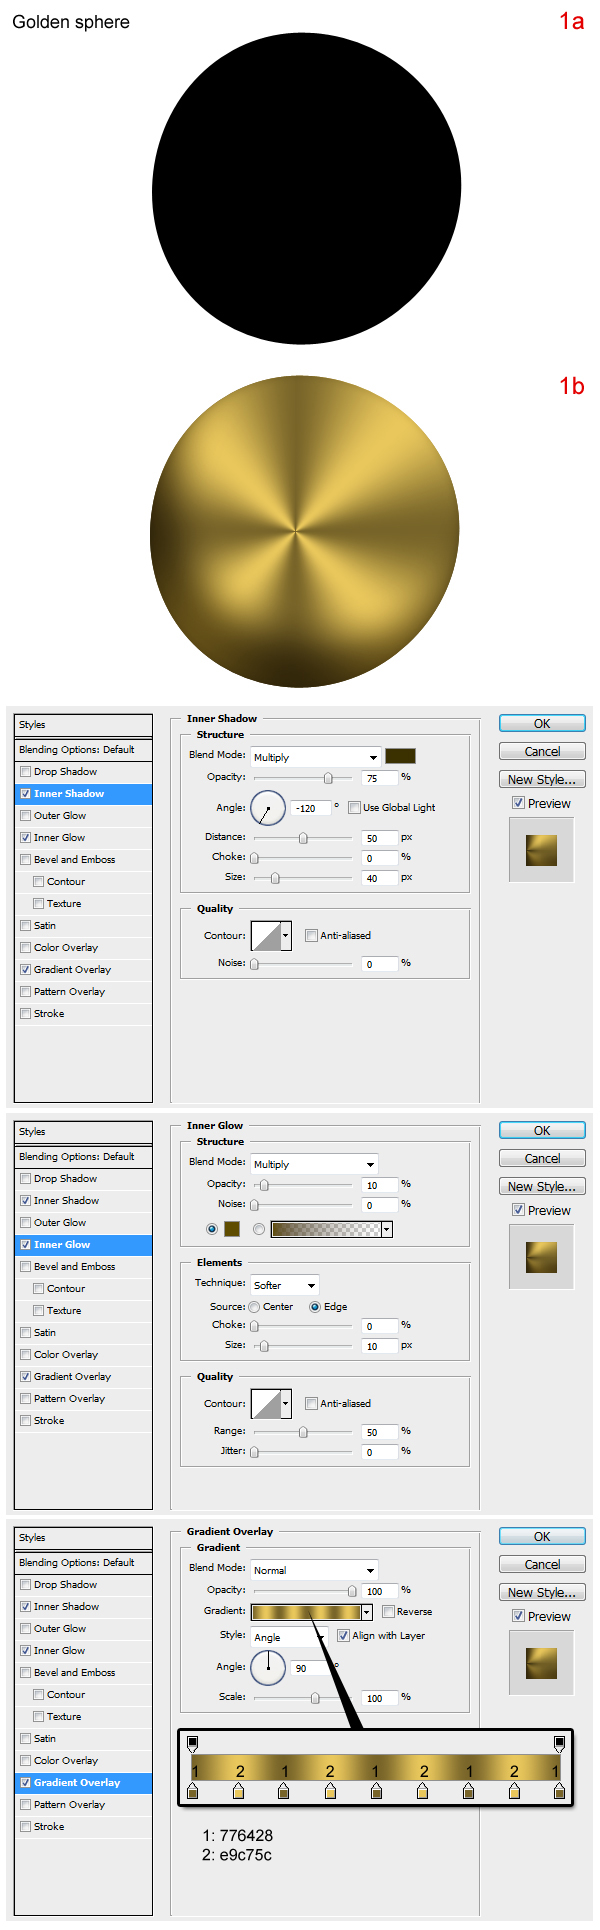Image resolution: width=600 pixels, height=1930 pixels.
Task: Click the Inner Shadow angle dial
Action: [x=267, y=808]
